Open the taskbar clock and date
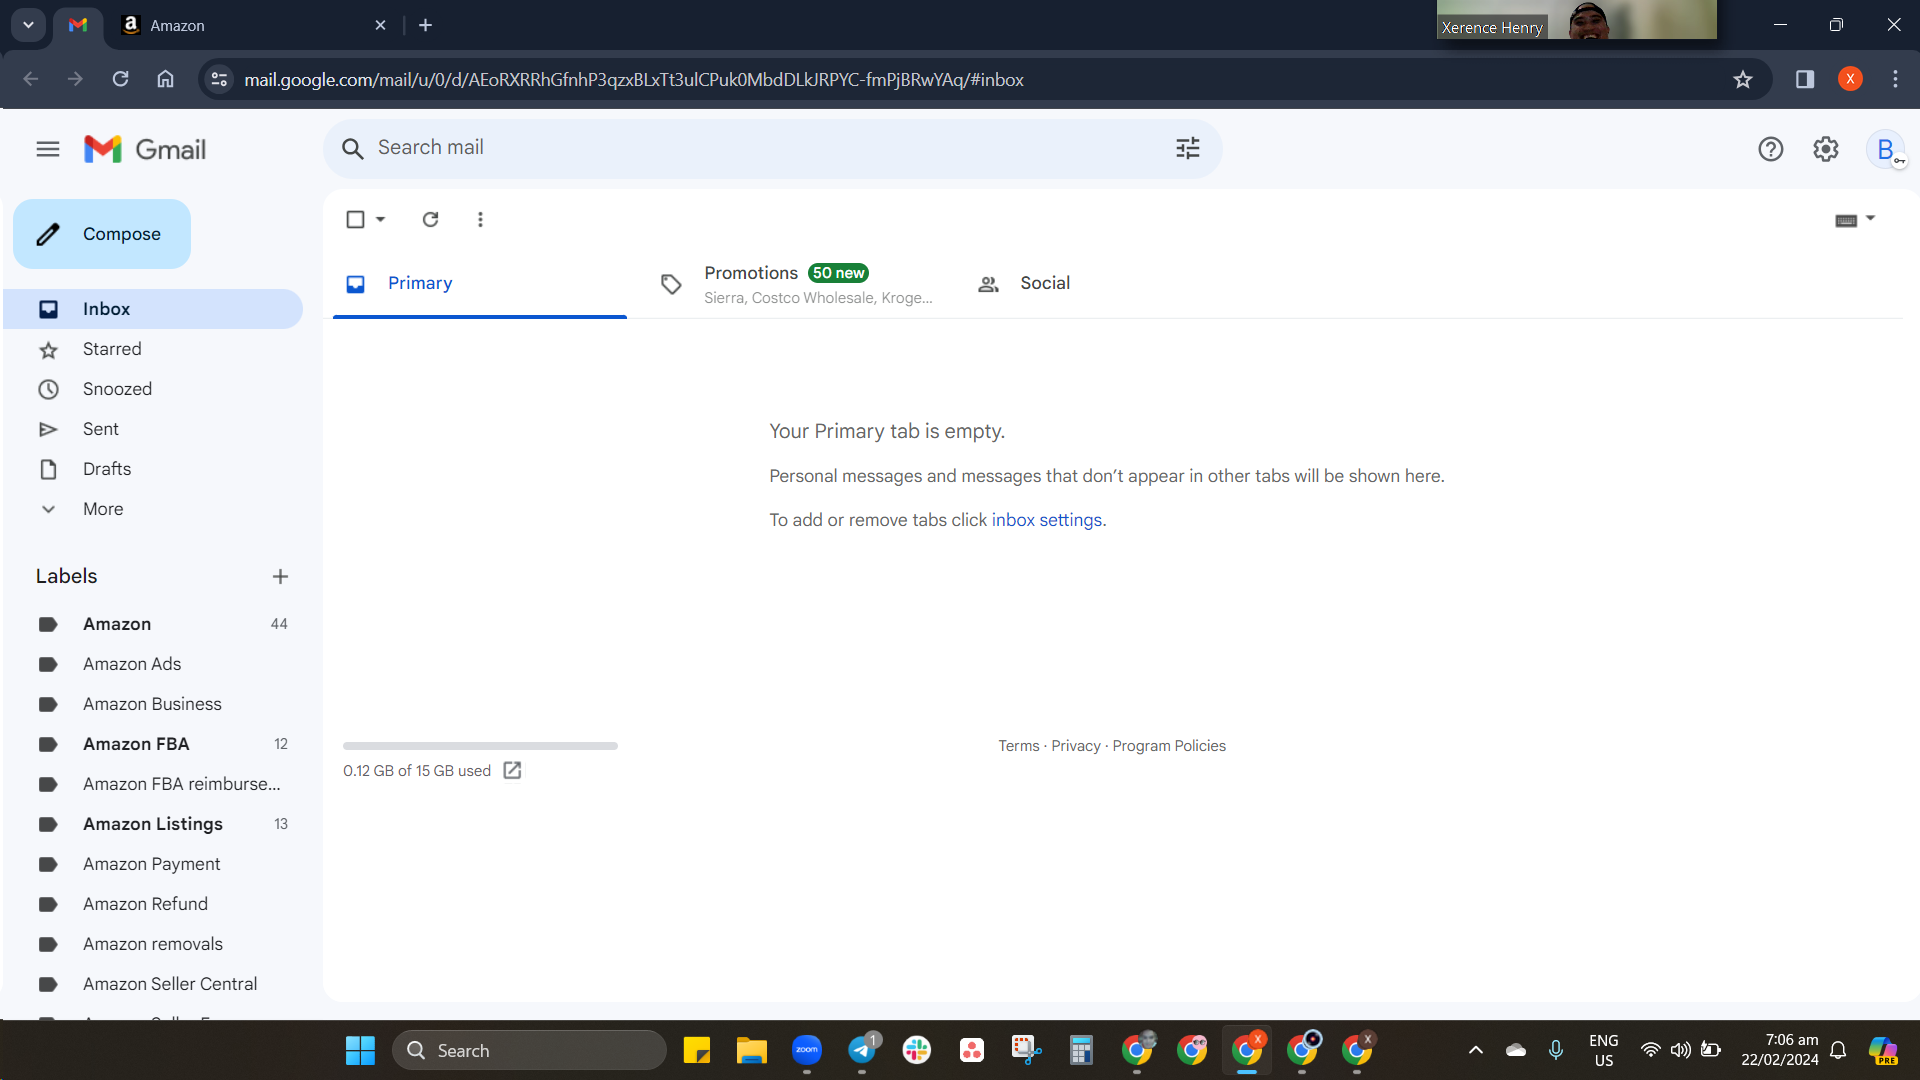The width and height of the screenshot is (1920, 1080). [x=1780, y=1050]
